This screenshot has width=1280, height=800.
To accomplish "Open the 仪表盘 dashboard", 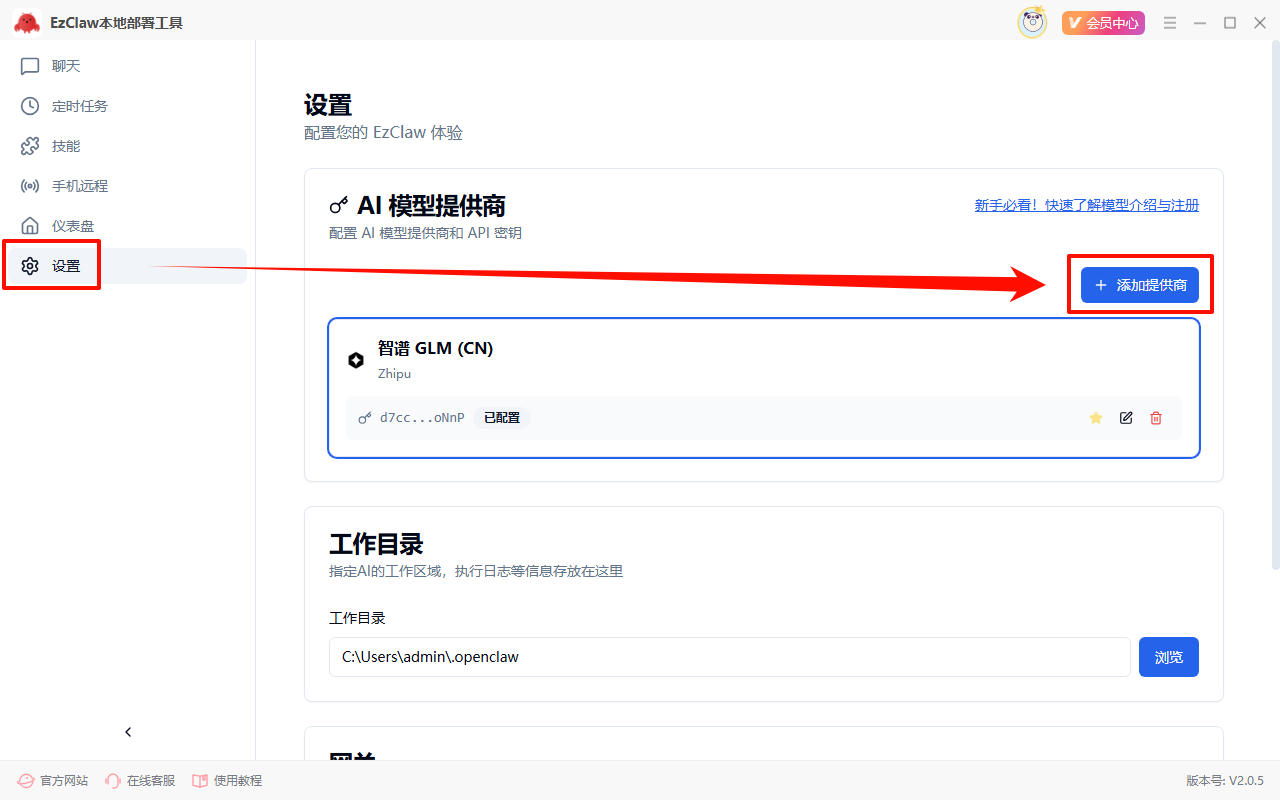I will pos(72,226).
